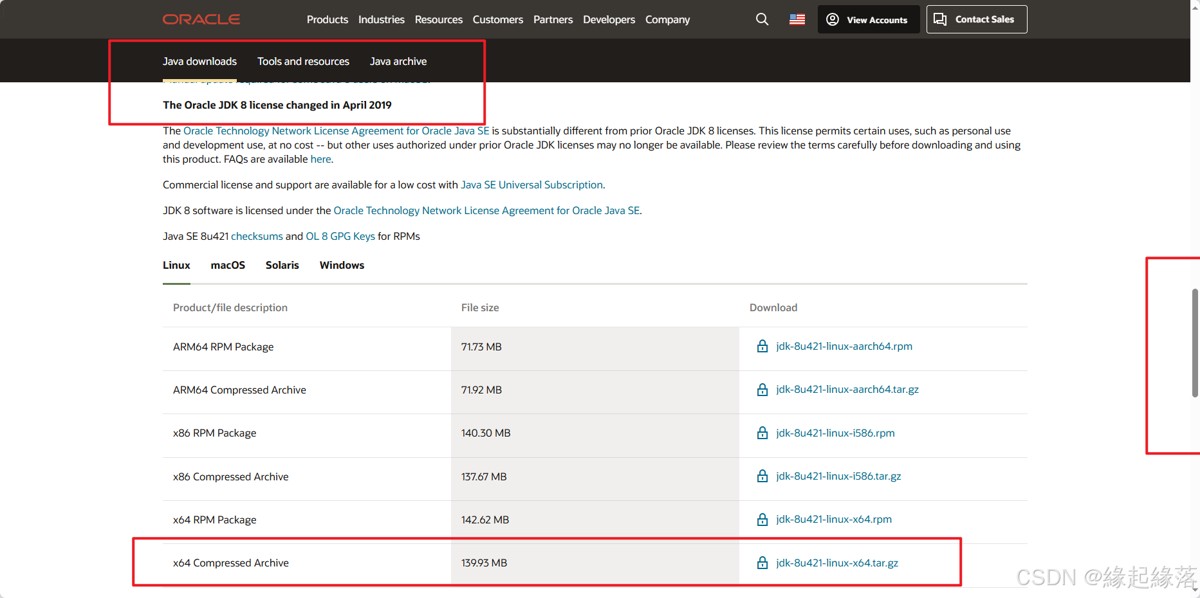1200x598 pixels.
Task: Open the search magnifier icon
Action: pyautogui.click(x=762, y=19)
